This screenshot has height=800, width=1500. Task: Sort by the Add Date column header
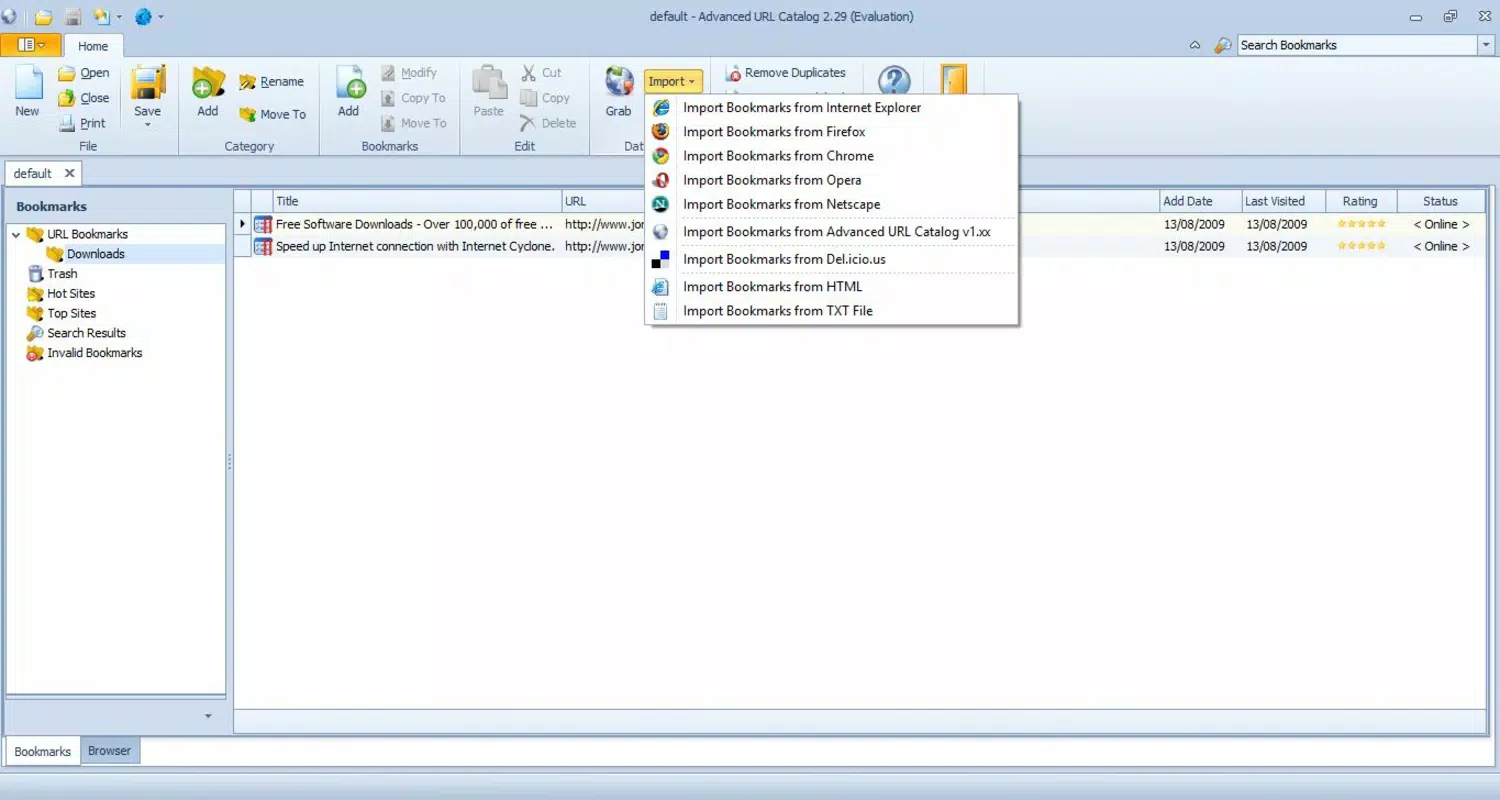[1201, 201]
